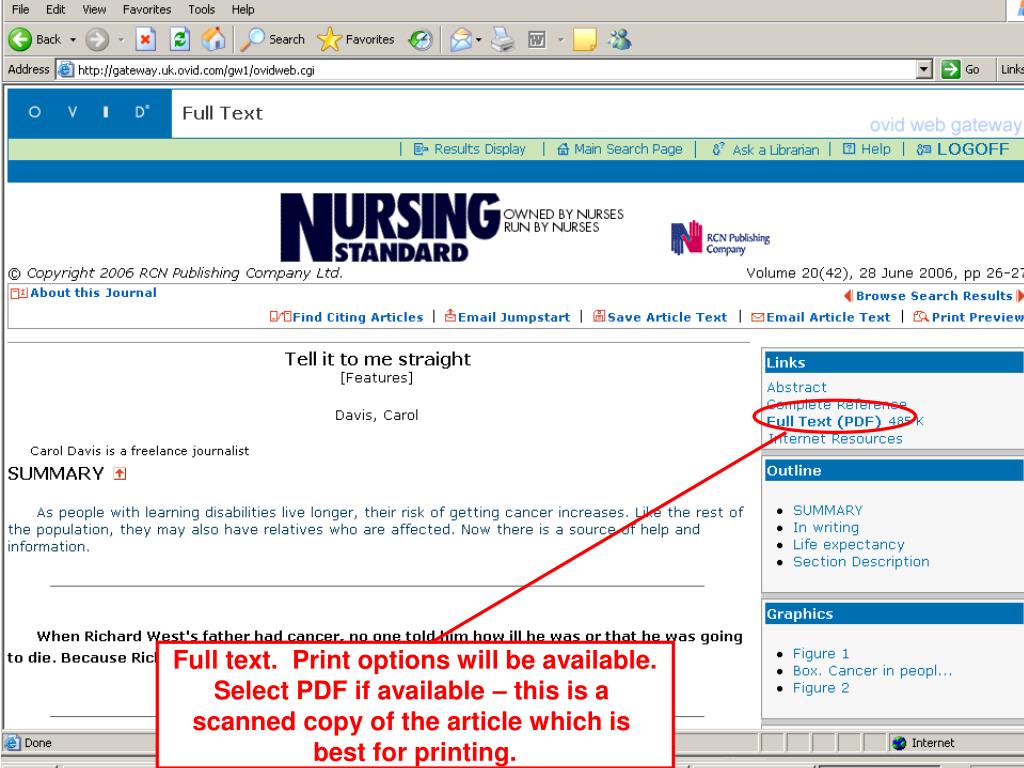Open Internet Resources link

point(835,439)
